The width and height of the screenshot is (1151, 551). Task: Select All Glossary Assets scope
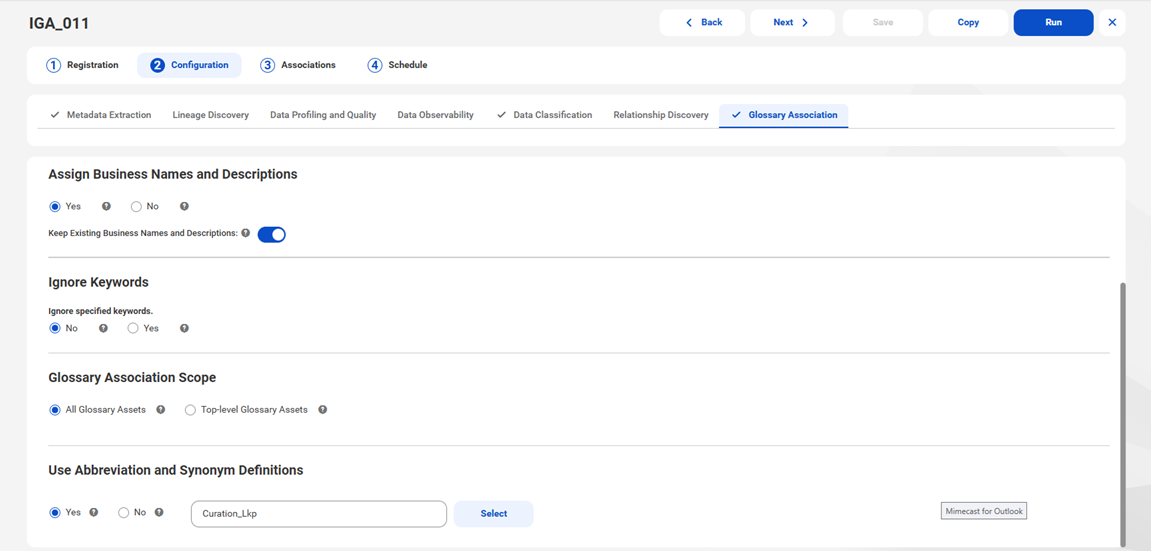54,409
